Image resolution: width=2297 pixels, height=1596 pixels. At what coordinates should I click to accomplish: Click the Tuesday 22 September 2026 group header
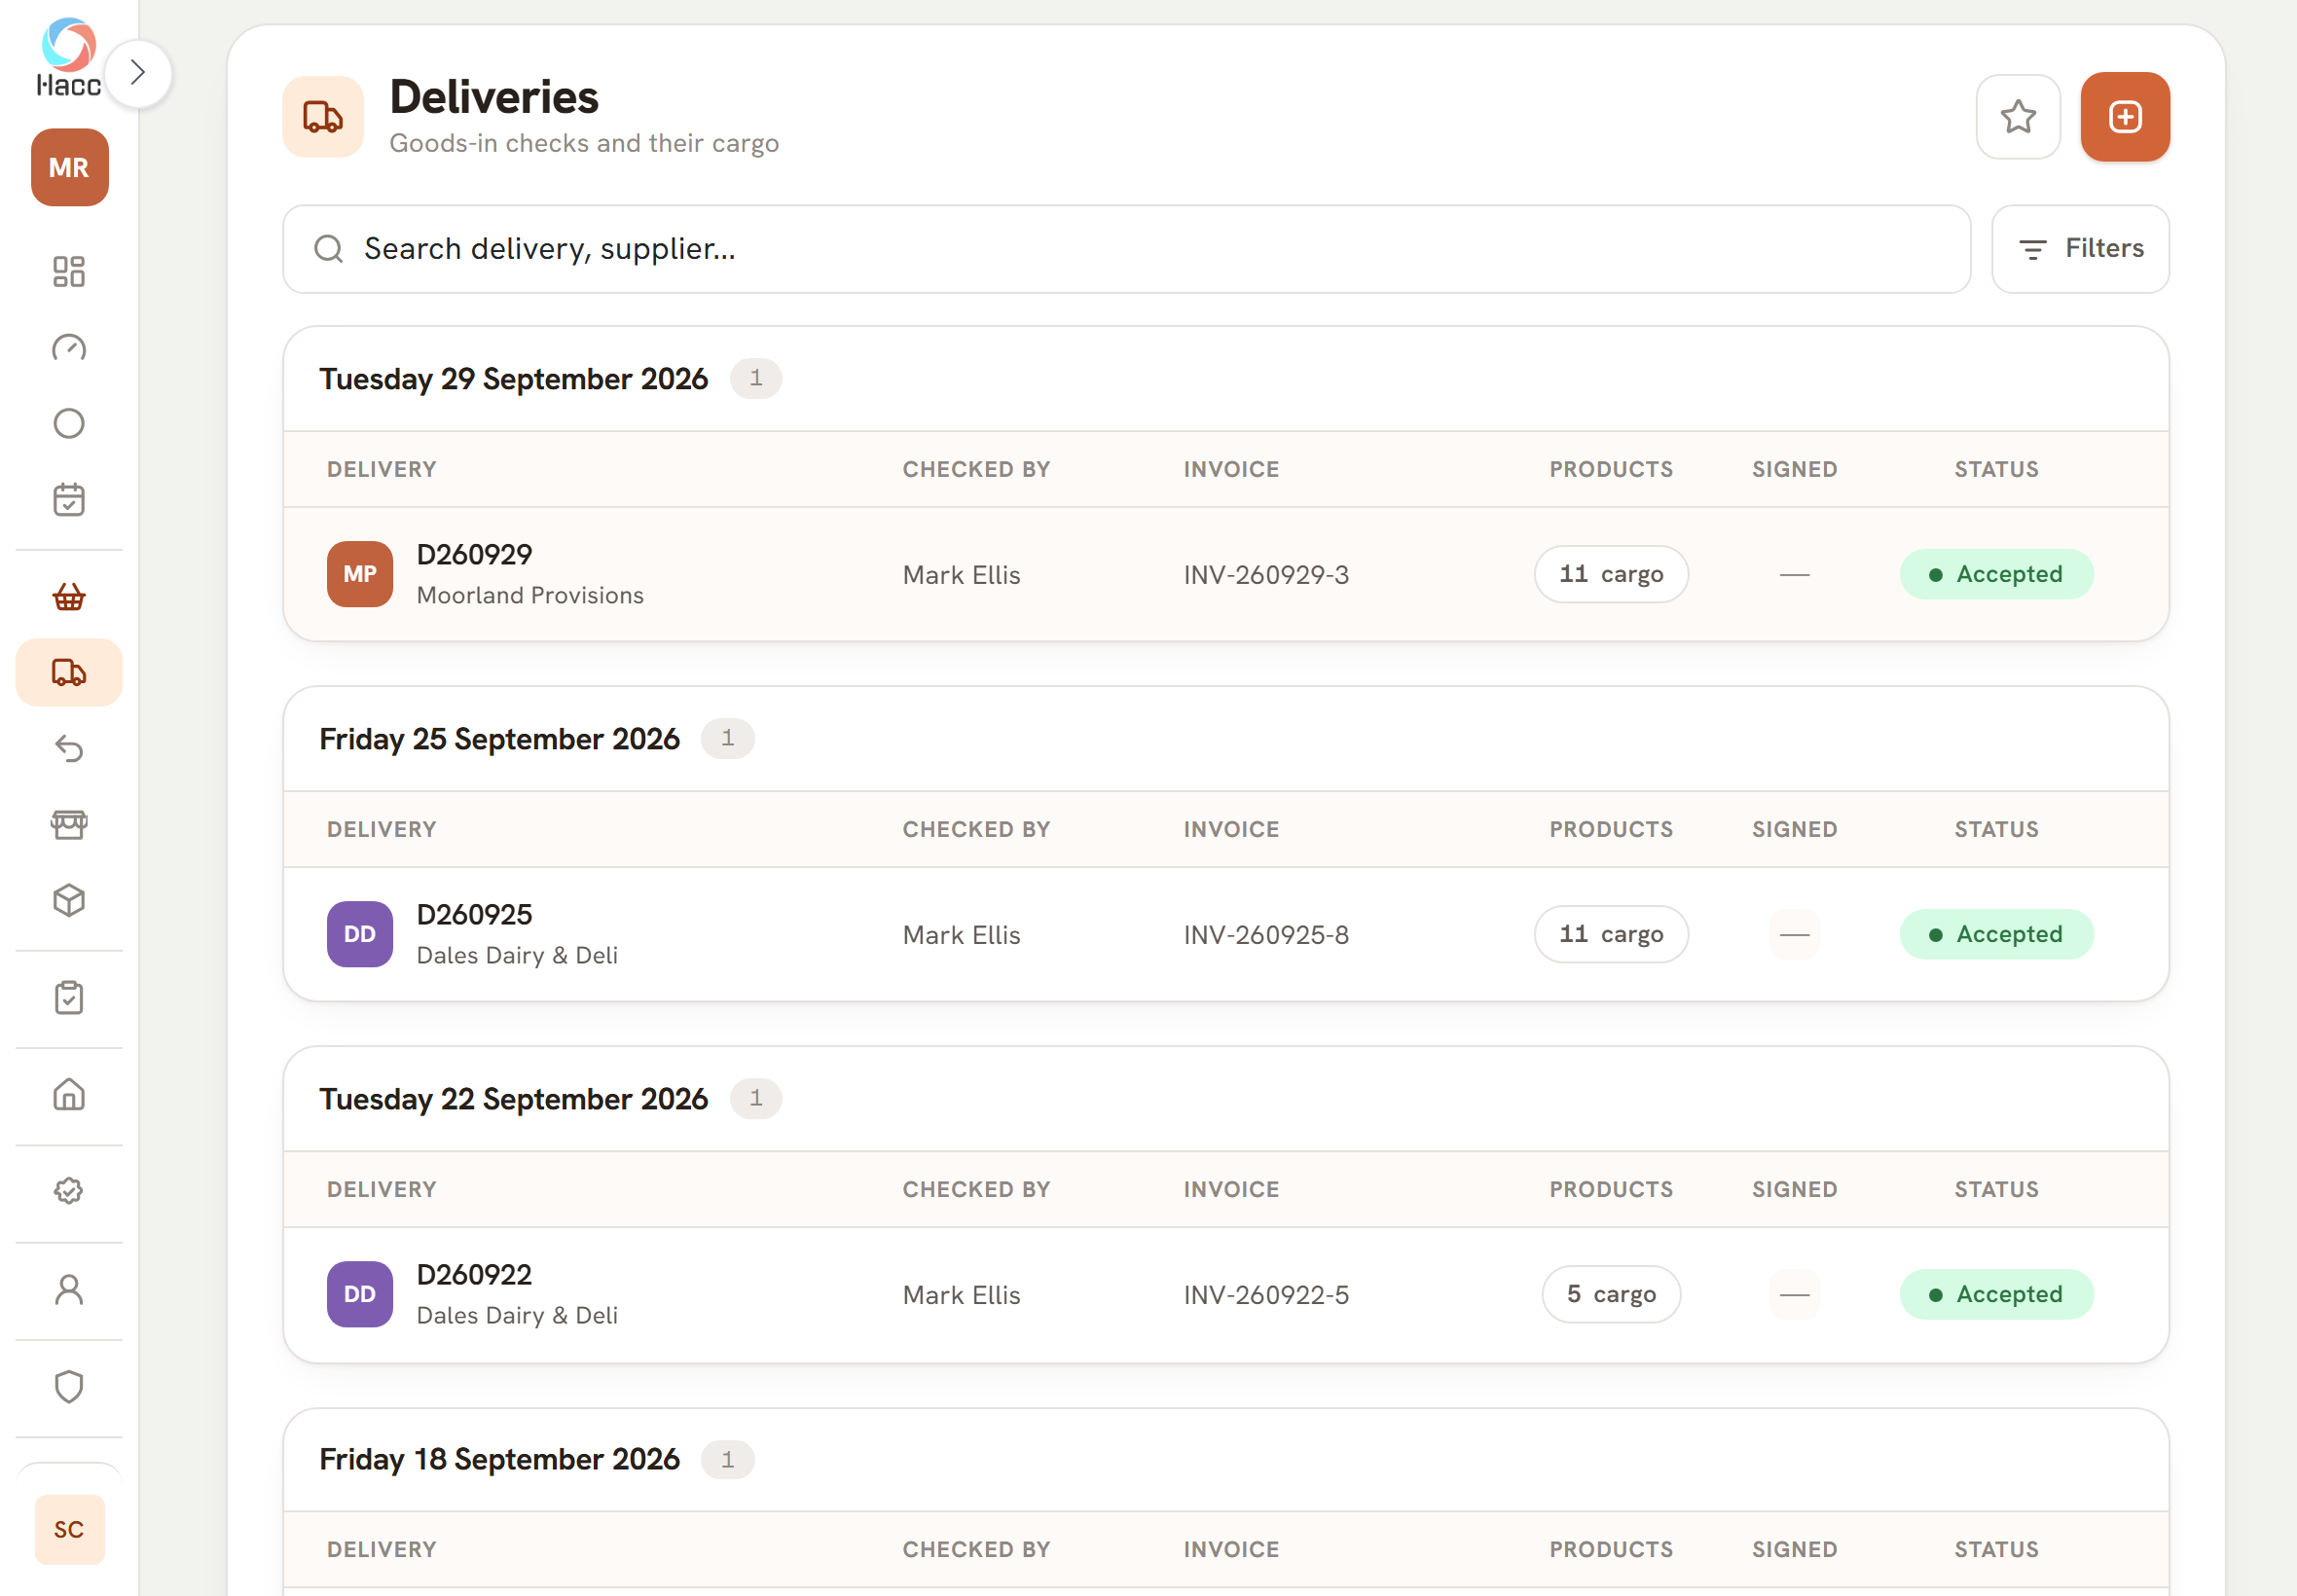pyautogui.click(x=1226, y=1099)
